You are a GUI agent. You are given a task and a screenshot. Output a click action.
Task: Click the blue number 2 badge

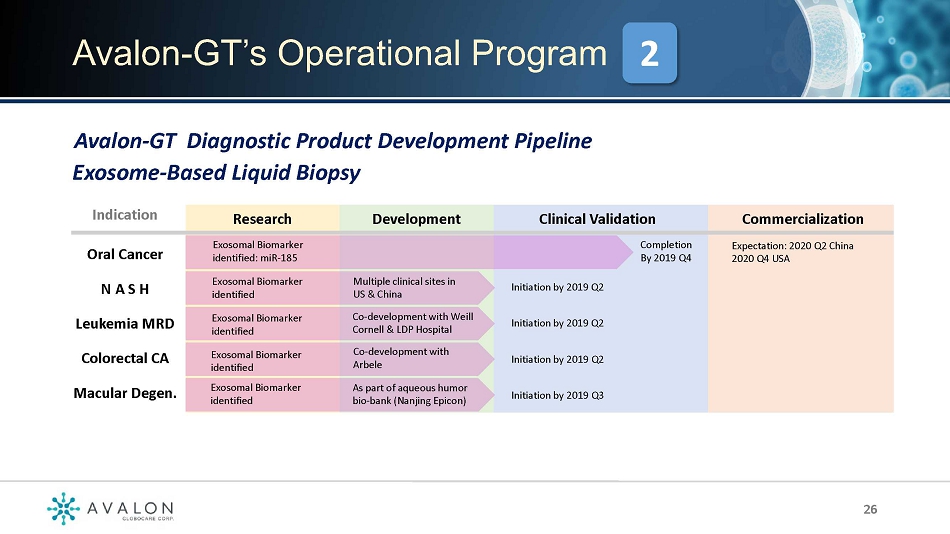click(649, 53)
